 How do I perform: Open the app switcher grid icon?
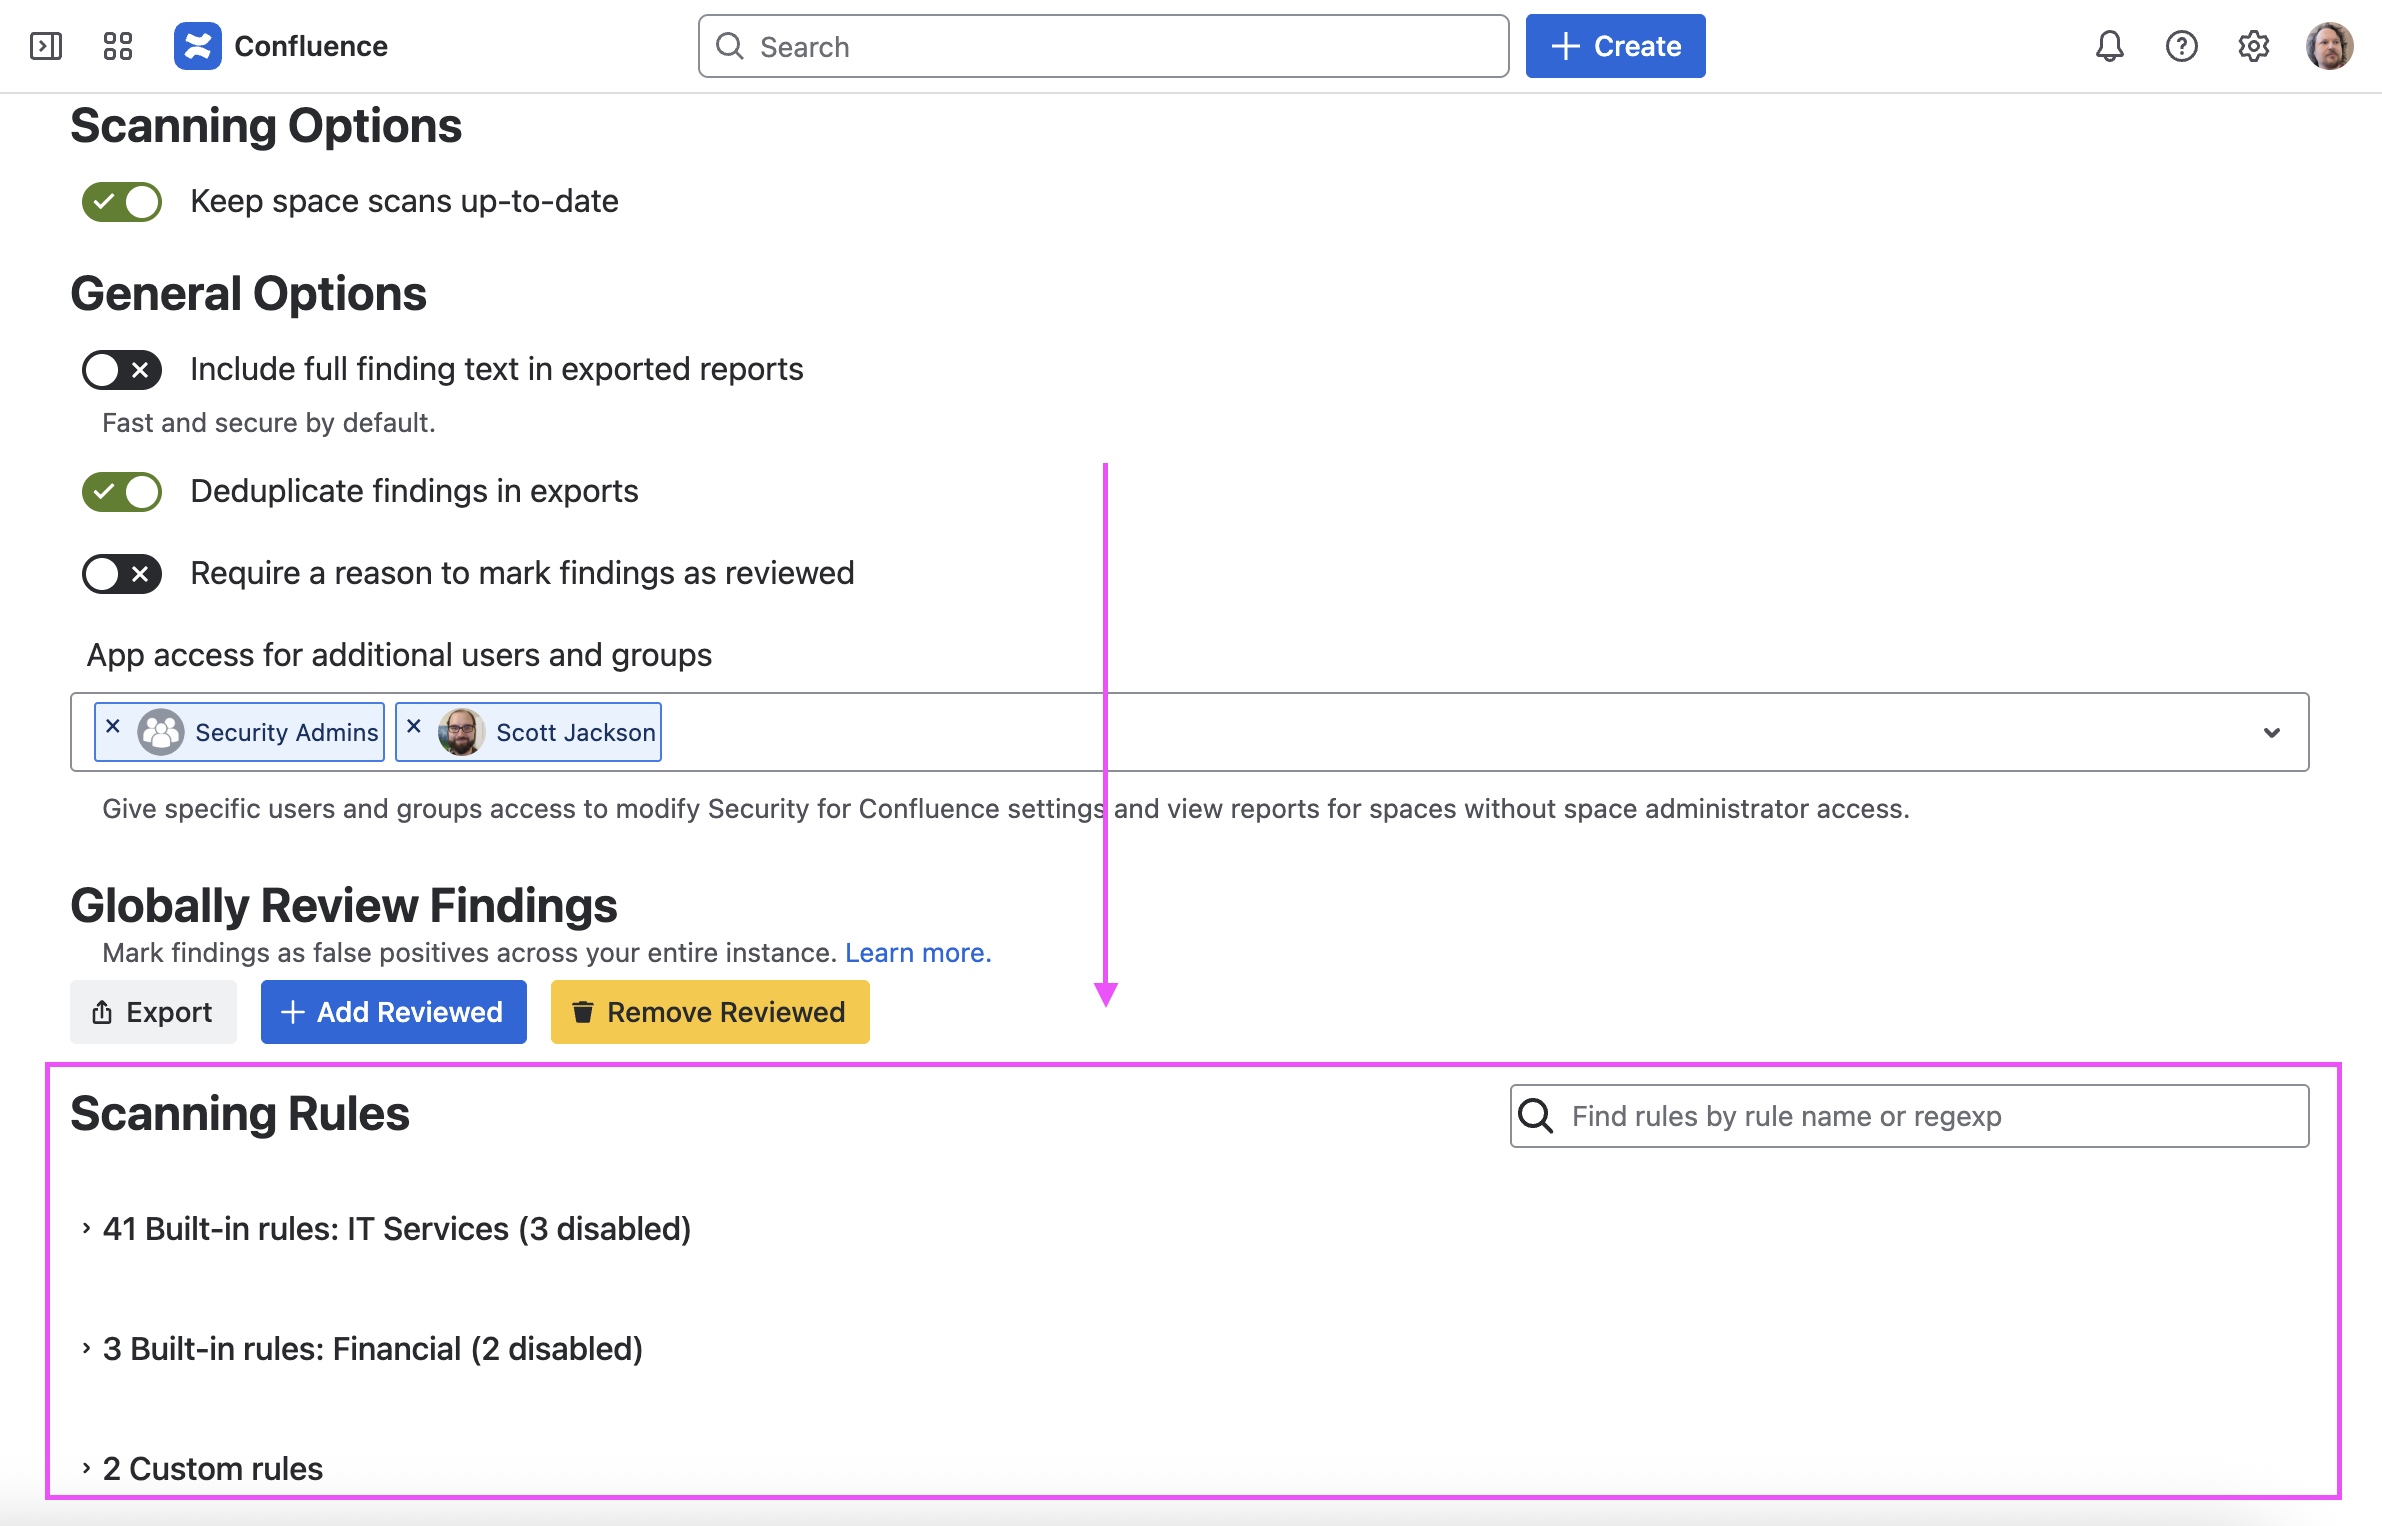point(118,46)
